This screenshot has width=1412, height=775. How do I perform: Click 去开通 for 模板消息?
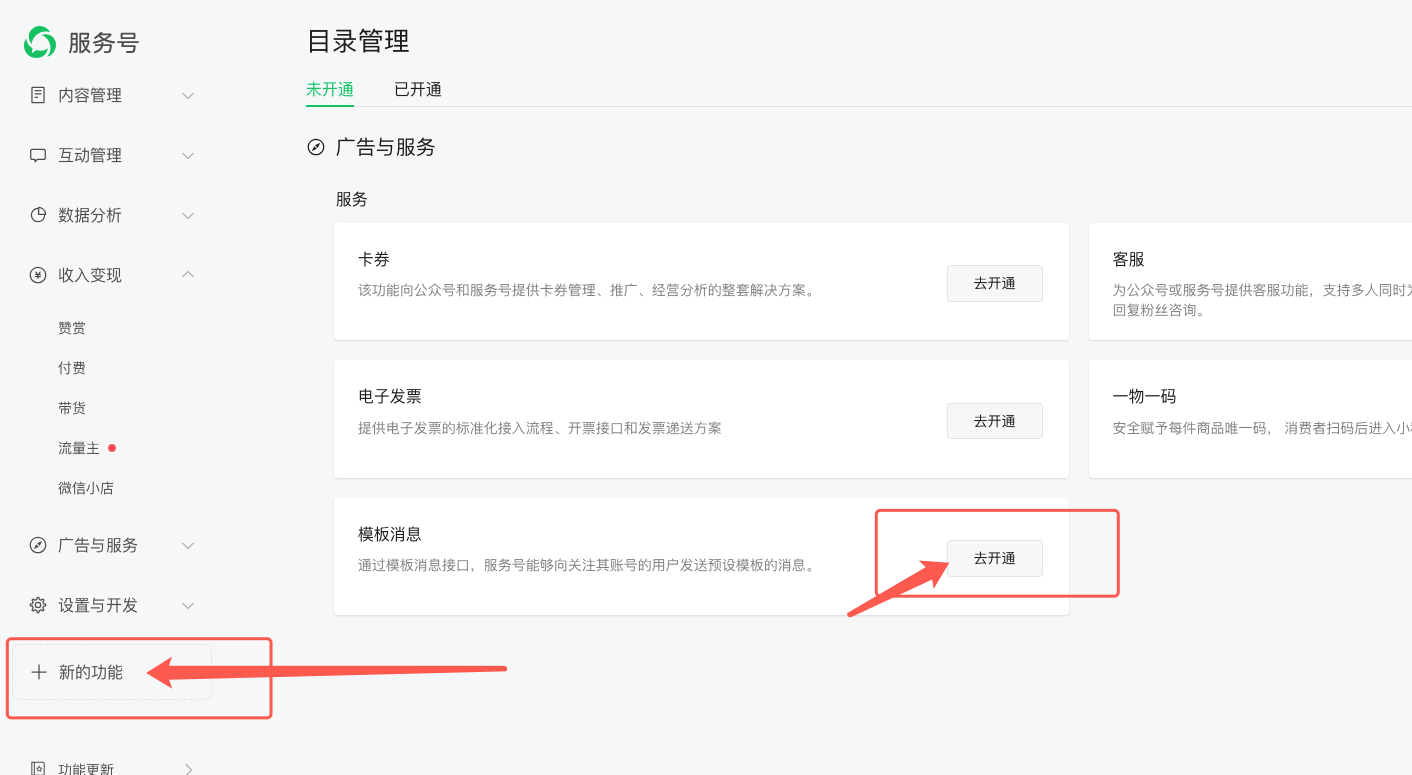(994, 558)
